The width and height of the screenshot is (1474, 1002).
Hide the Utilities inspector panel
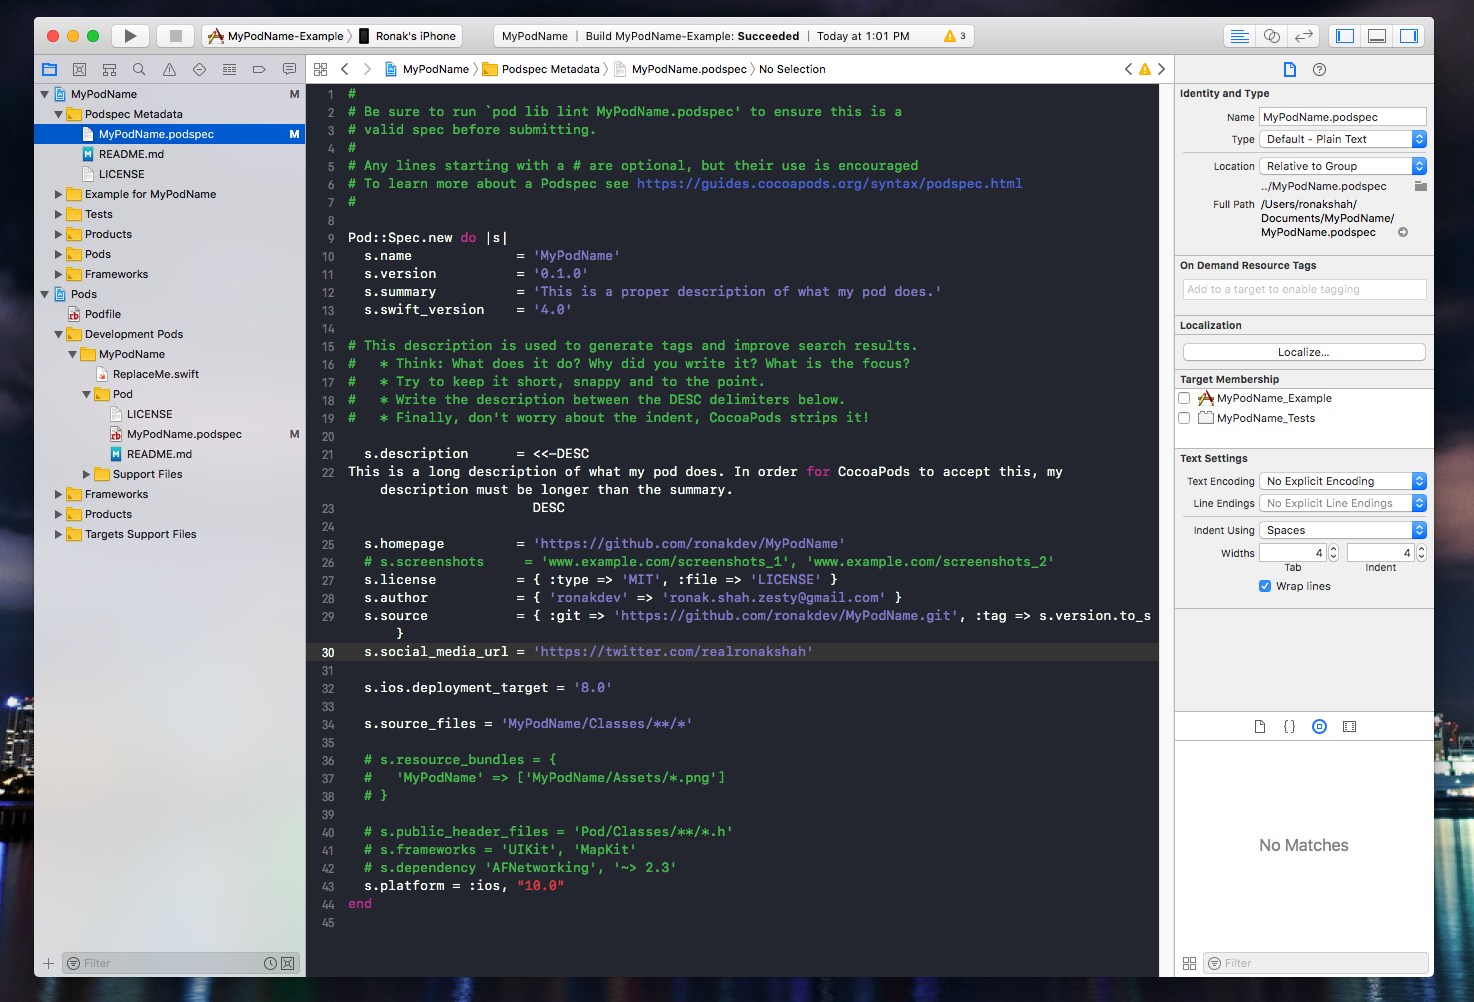coord(1409,36)
